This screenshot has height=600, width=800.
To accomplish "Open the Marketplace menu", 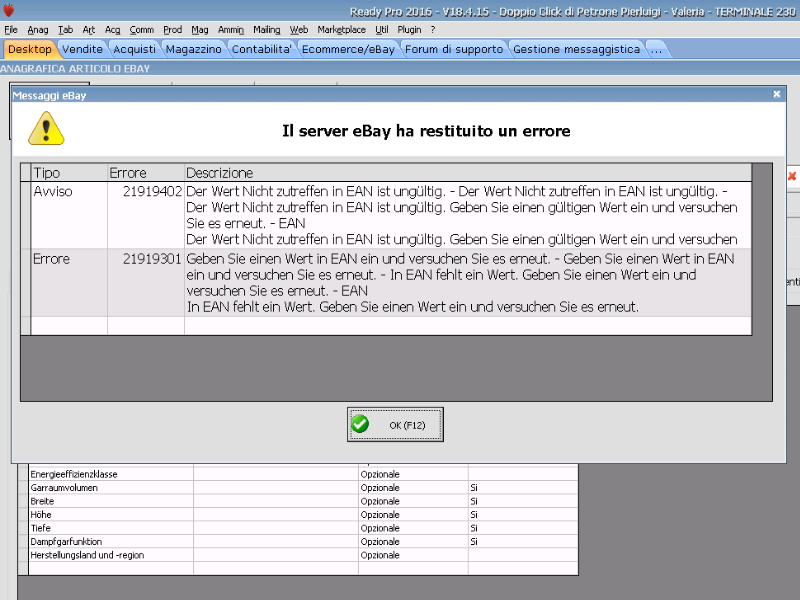I will click(341, 30).
